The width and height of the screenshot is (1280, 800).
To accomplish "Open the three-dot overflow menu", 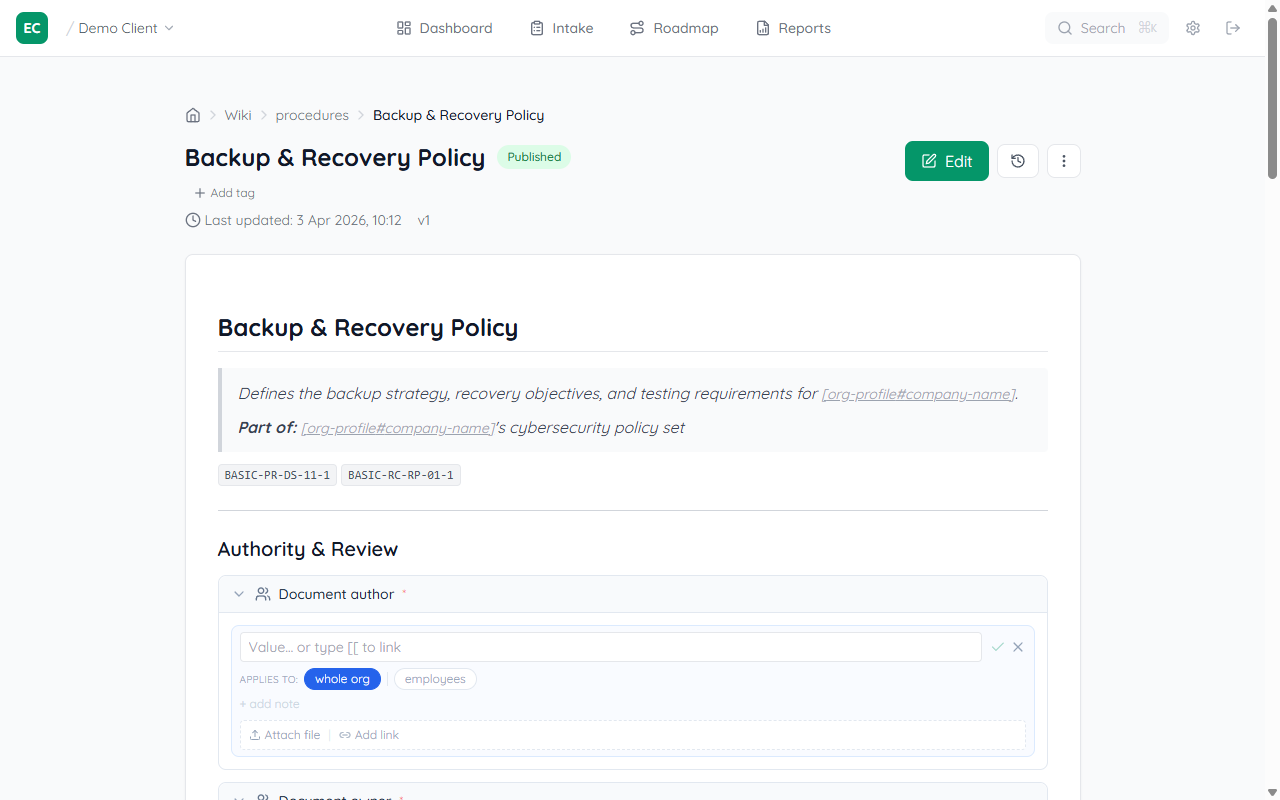I will point(1063,161).
